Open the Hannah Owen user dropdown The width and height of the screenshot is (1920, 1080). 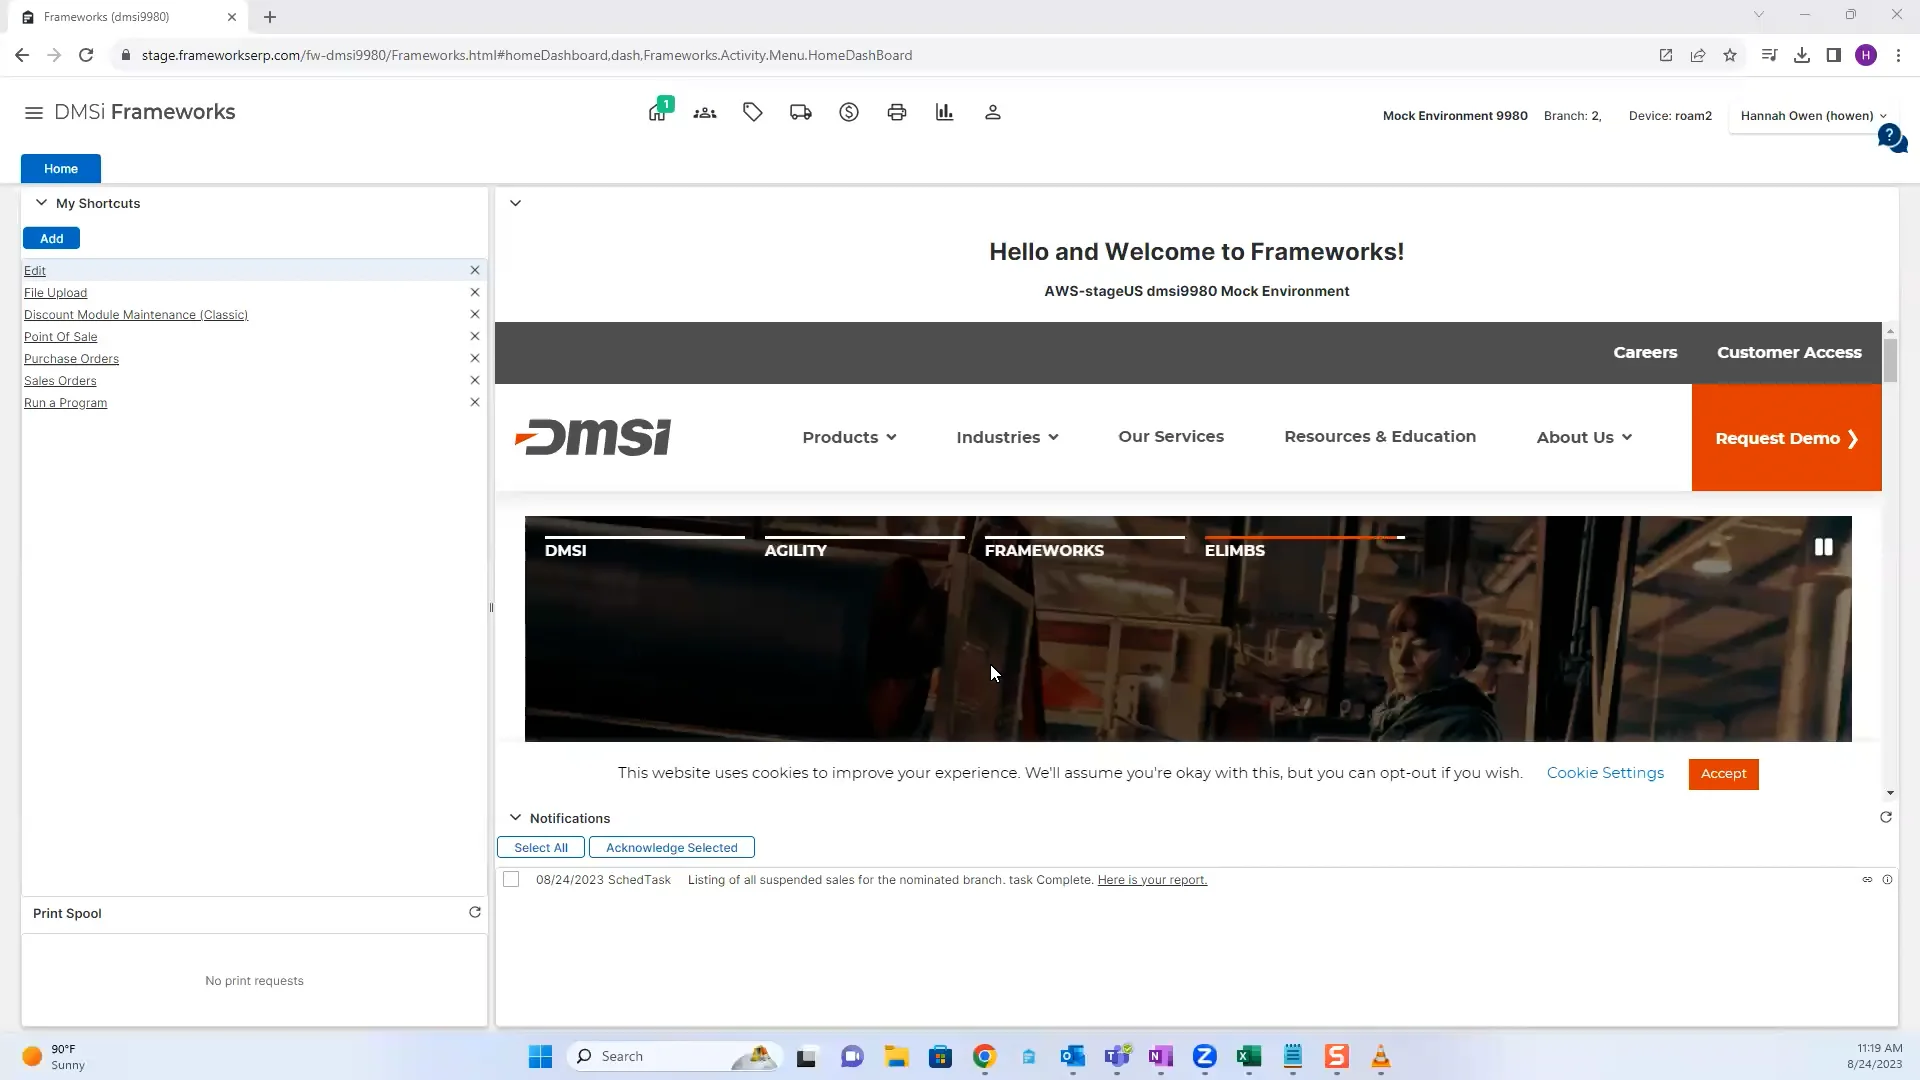1812,116
